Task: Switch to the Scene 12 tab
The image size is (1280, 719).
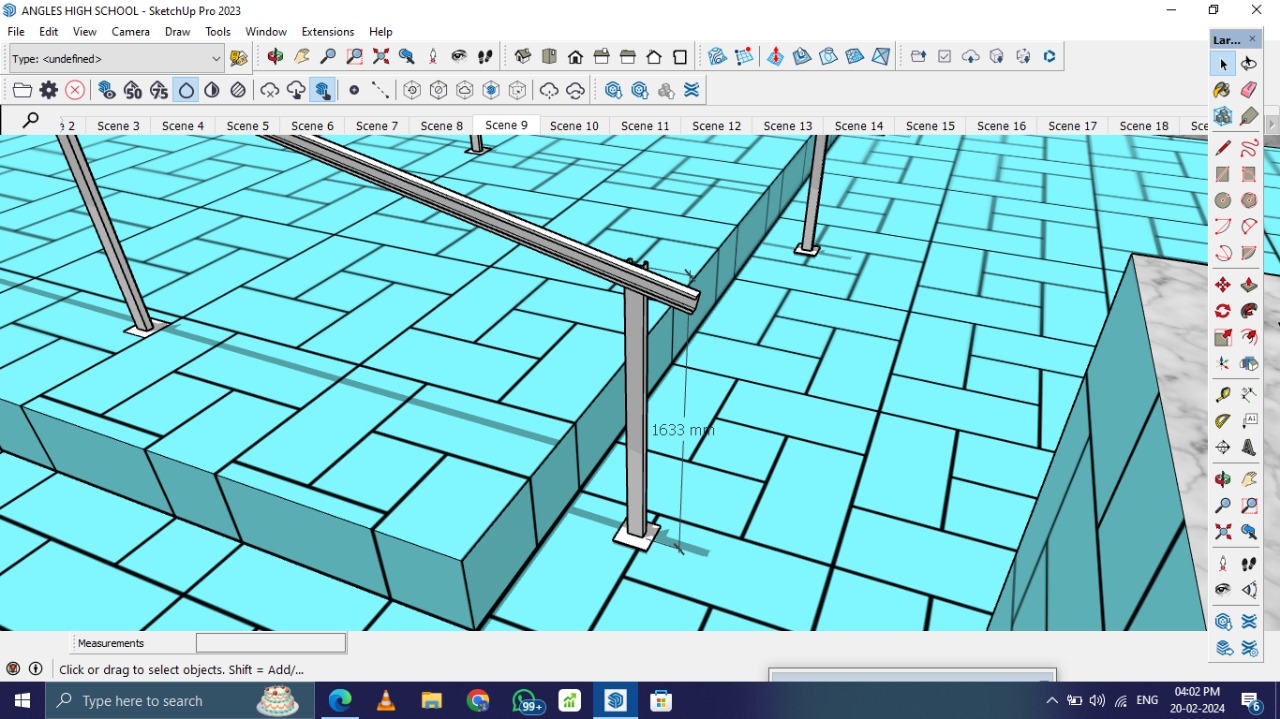Action: 716,126
